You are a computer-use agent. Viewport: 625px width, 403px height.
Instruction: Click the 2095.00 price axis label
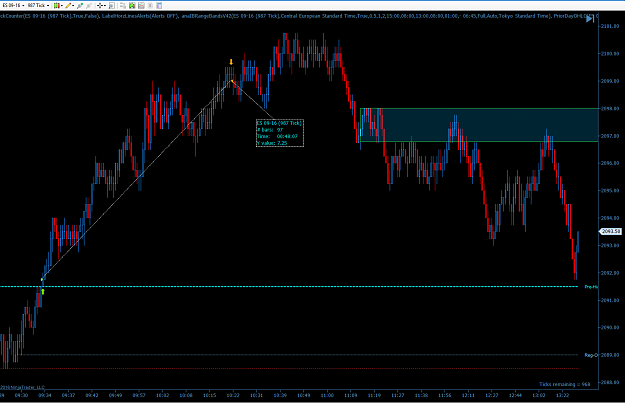[610, 191]
